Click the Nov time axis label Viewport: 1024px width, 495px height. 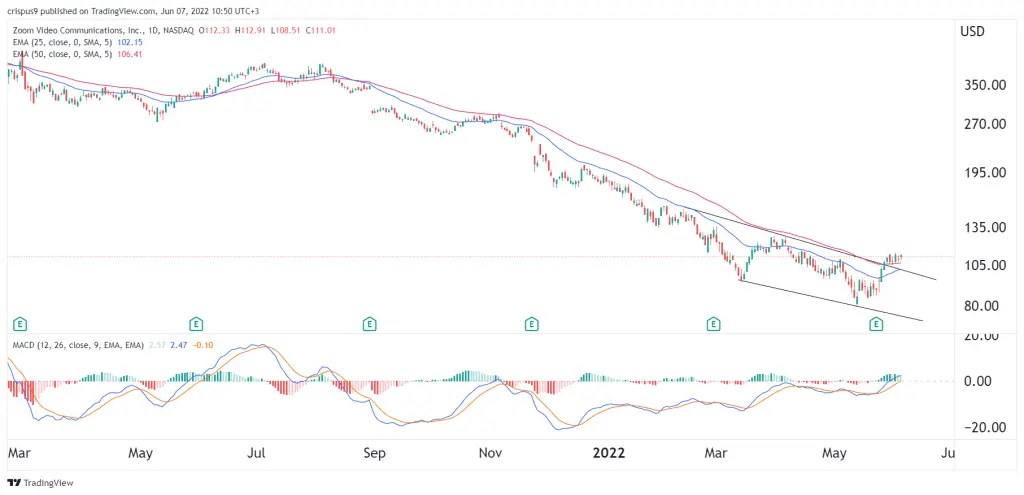490,452
